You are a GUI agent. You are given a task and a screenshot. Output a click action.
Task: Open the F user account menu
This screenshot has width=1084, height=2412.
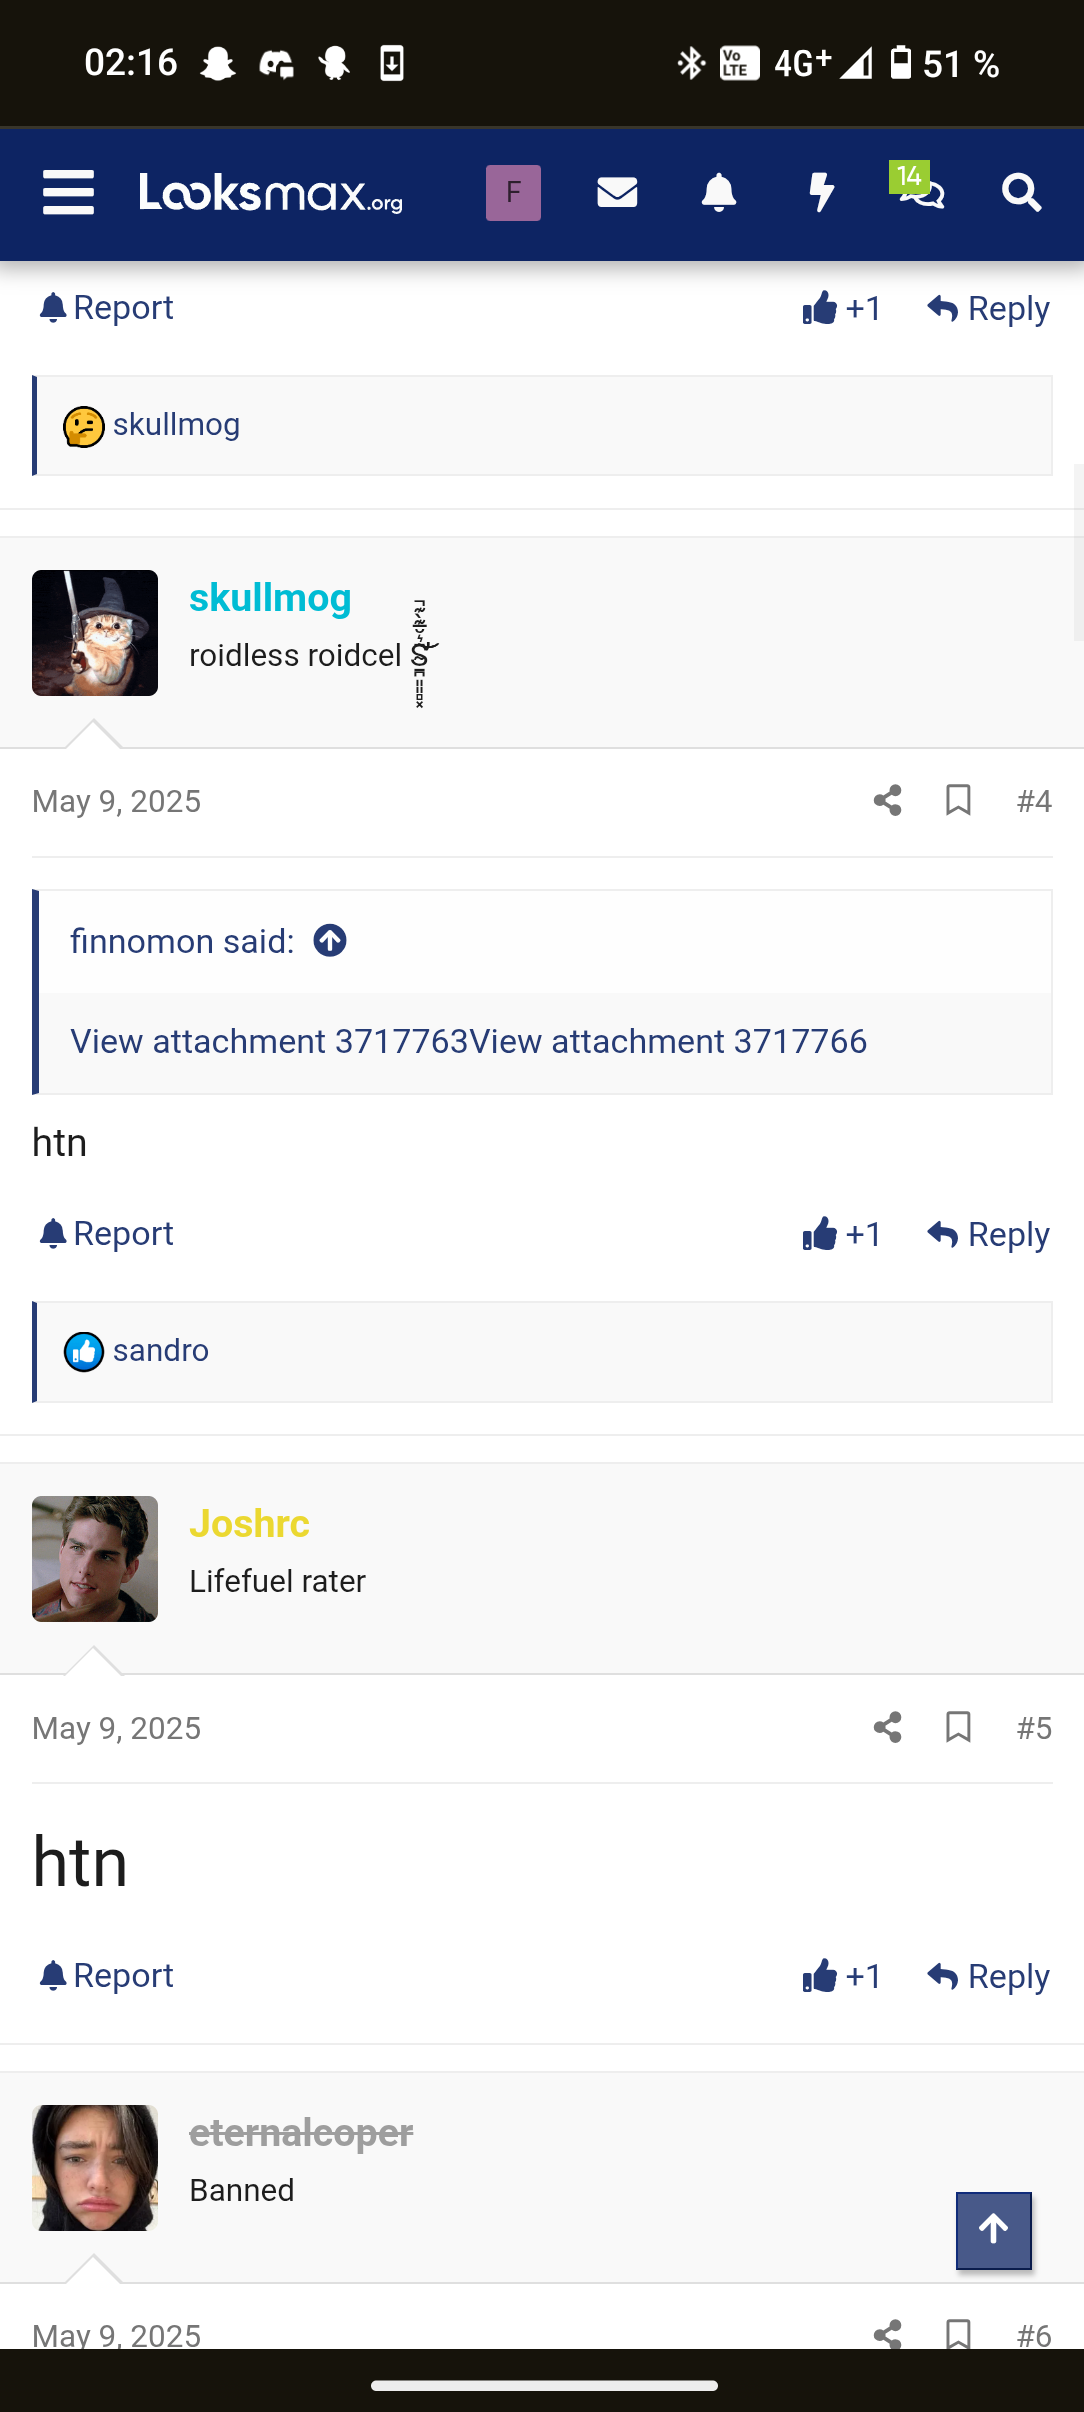[513, 192]
